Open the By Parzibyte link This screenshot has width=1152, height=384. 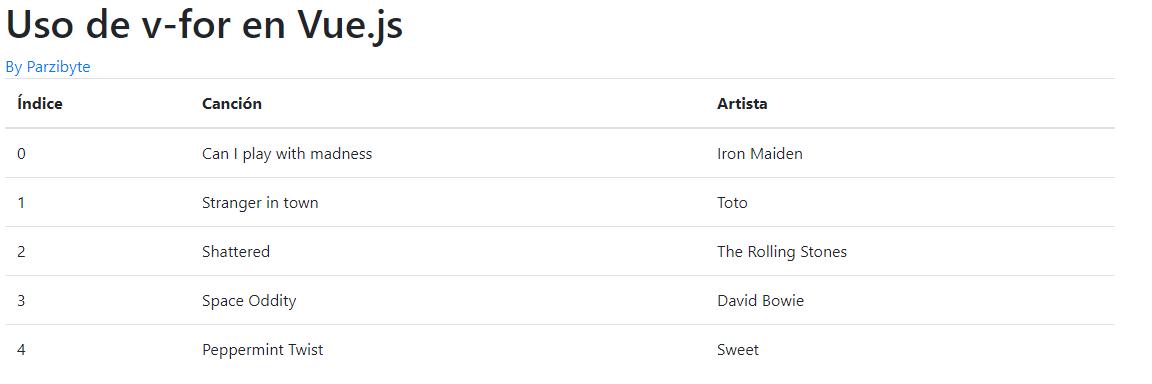[x=48, y=67]
